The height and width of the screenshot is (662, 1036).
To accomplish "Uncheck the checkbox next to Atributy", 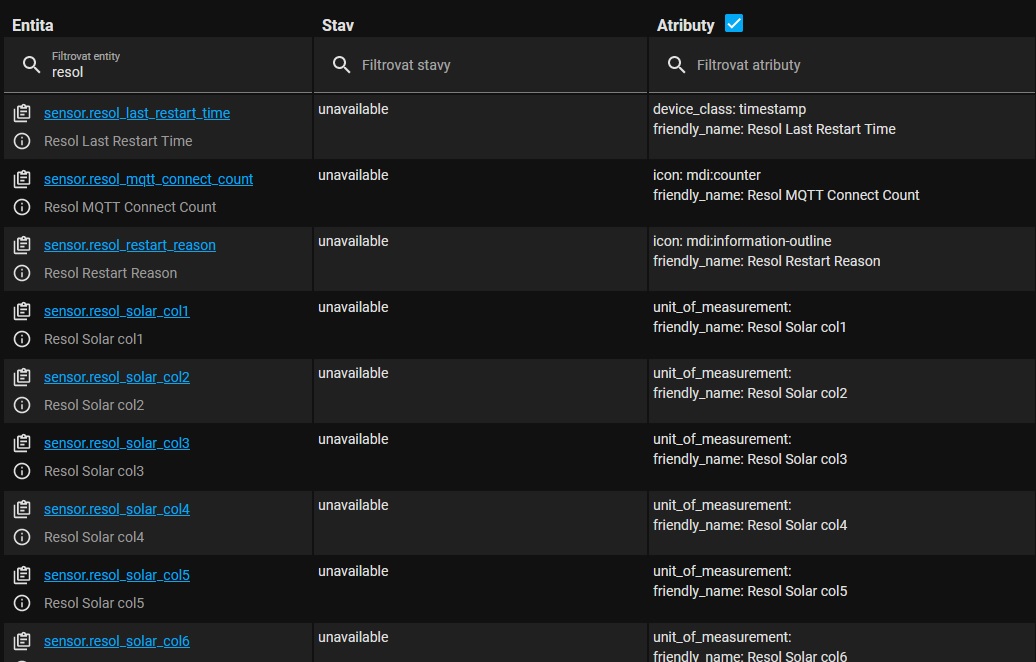I will [736, 23].
